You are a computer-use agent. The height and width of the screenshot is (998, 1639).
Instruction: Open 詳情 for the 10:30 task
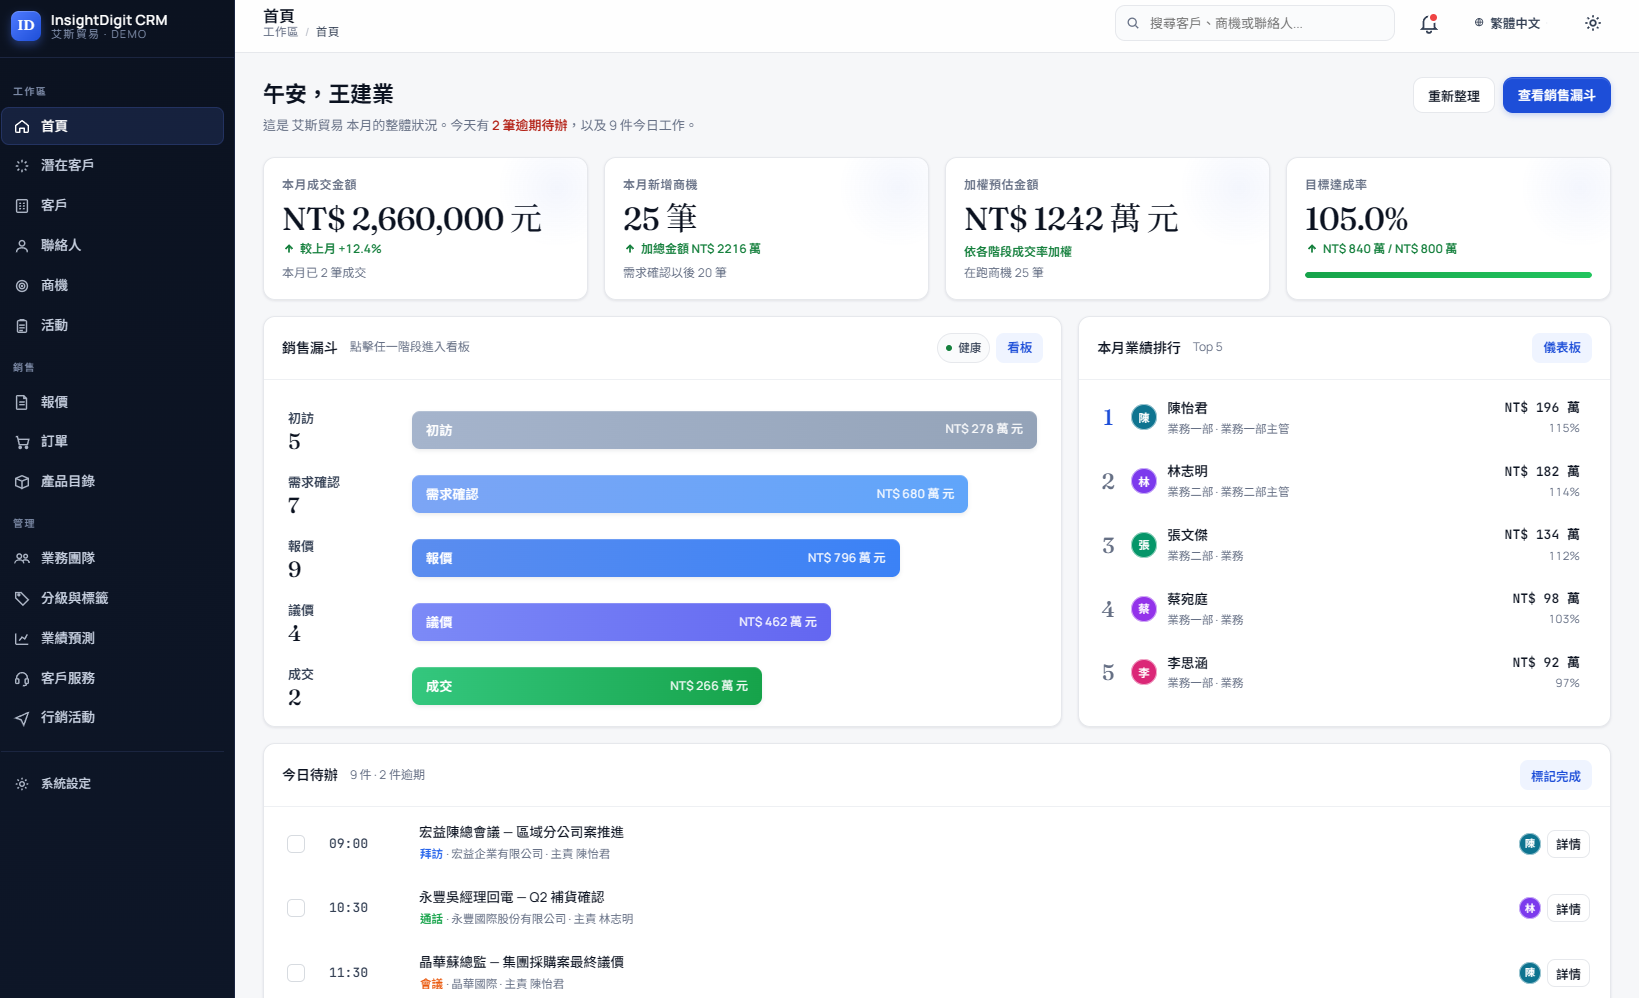click(1568, 909)
